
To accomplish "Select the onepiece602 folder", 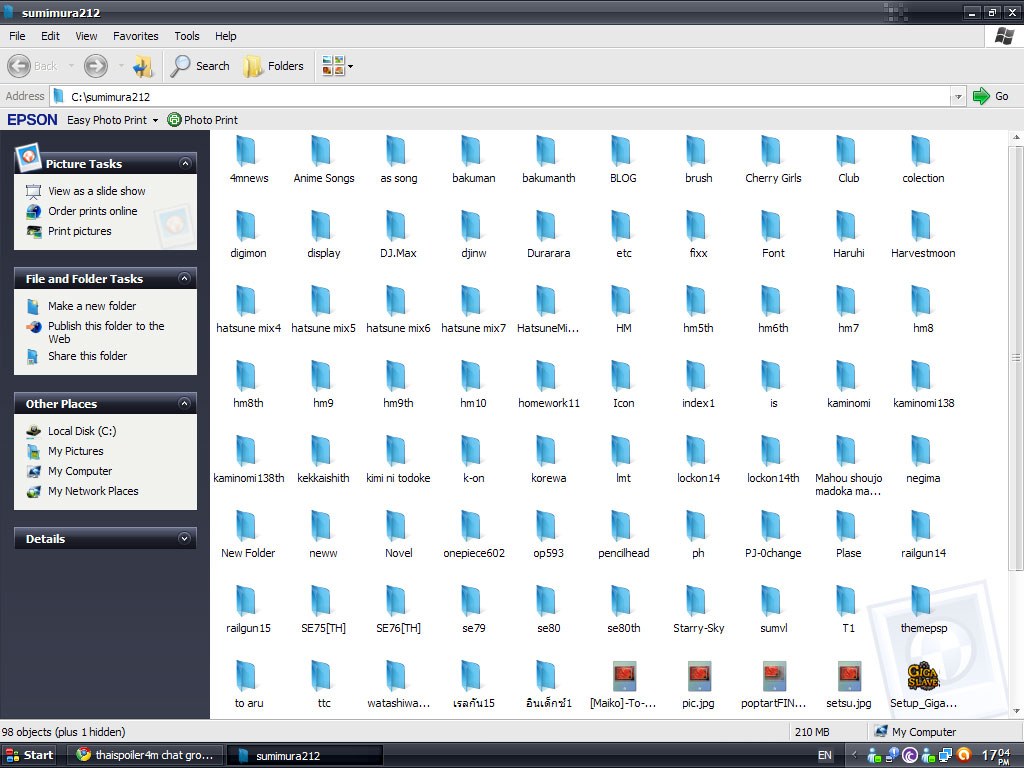I will [473, 536].
